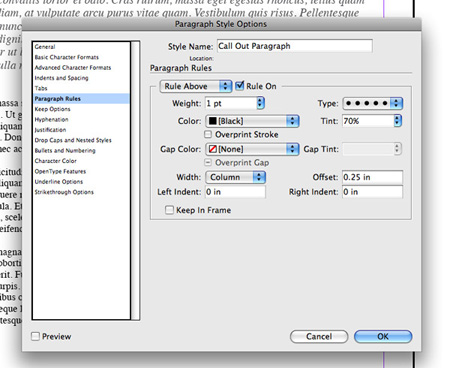Open Basic Character Formats category
The height and width of the screenshot is (368, 450).
[67, 57]
